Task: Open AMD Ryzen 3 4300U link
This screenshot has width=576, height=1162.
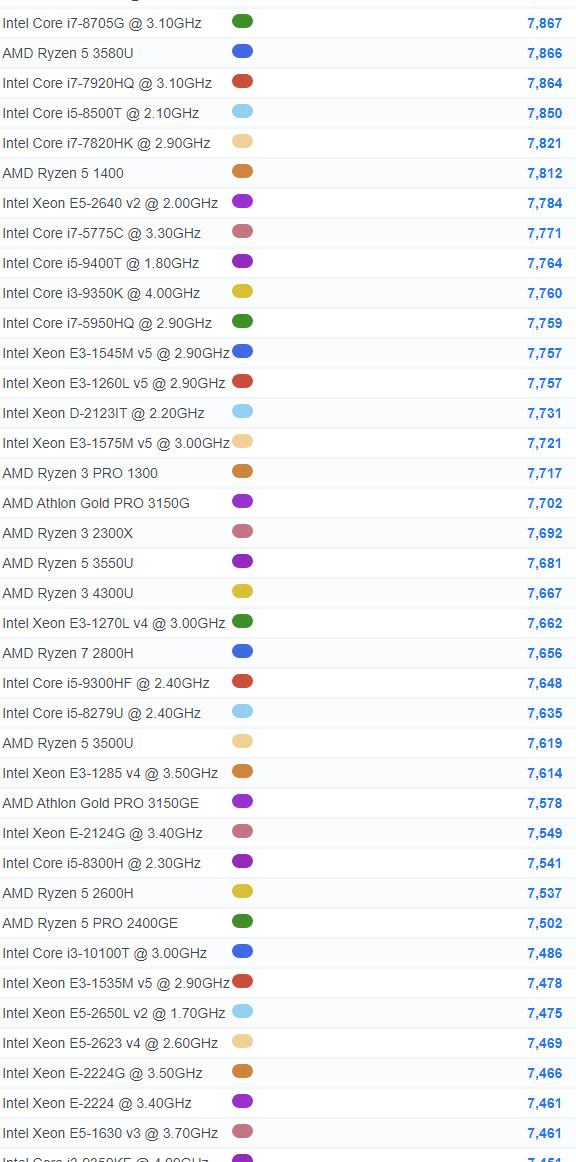Action: pos(68,593)
